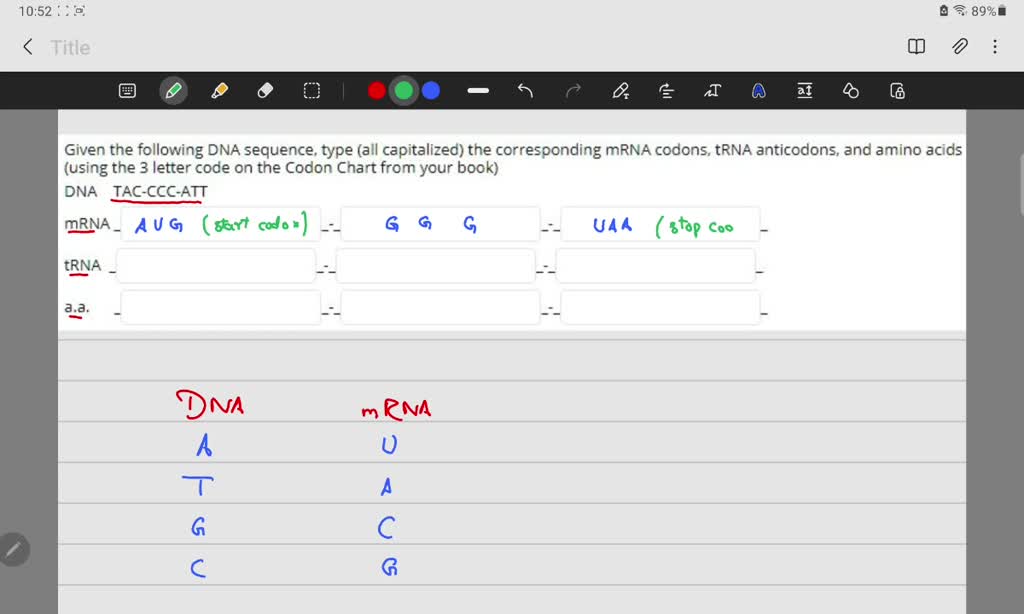Screen dimensions: 1024x614
Task: Activate the lasso selection tool
Action: 311,90
